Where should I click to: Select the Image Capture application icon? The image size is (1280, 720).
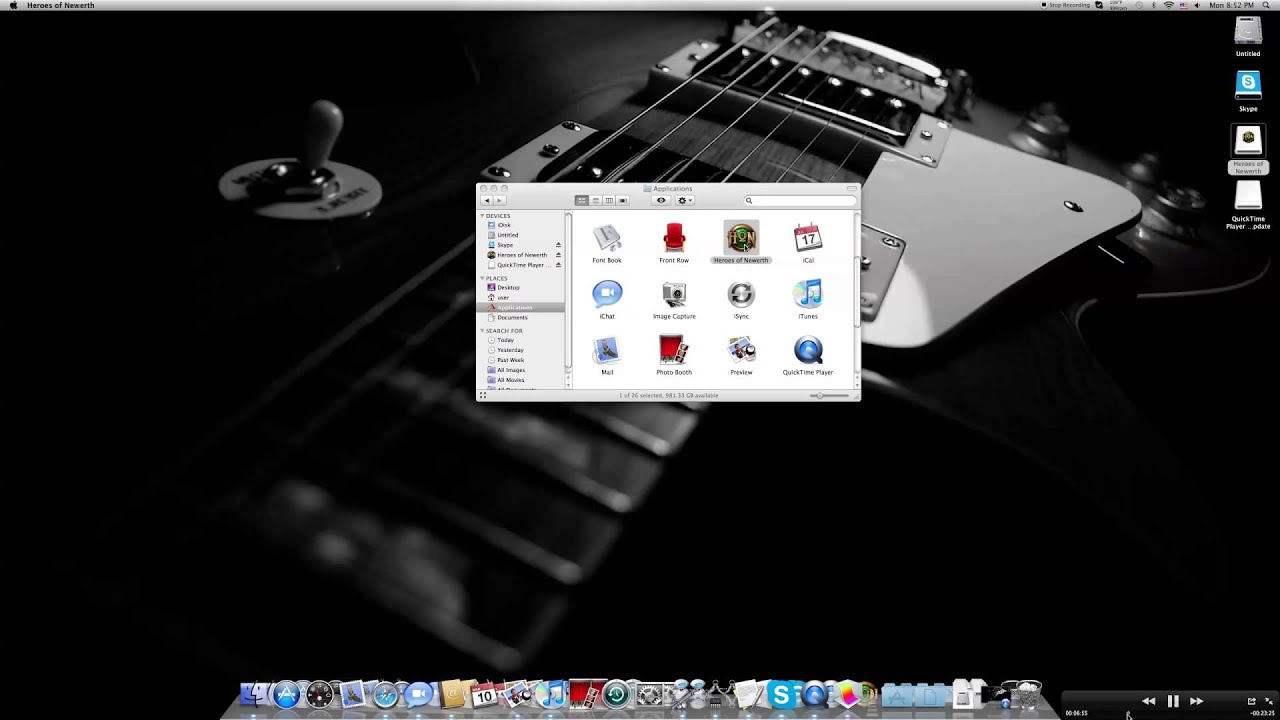(x=674, y=294)
